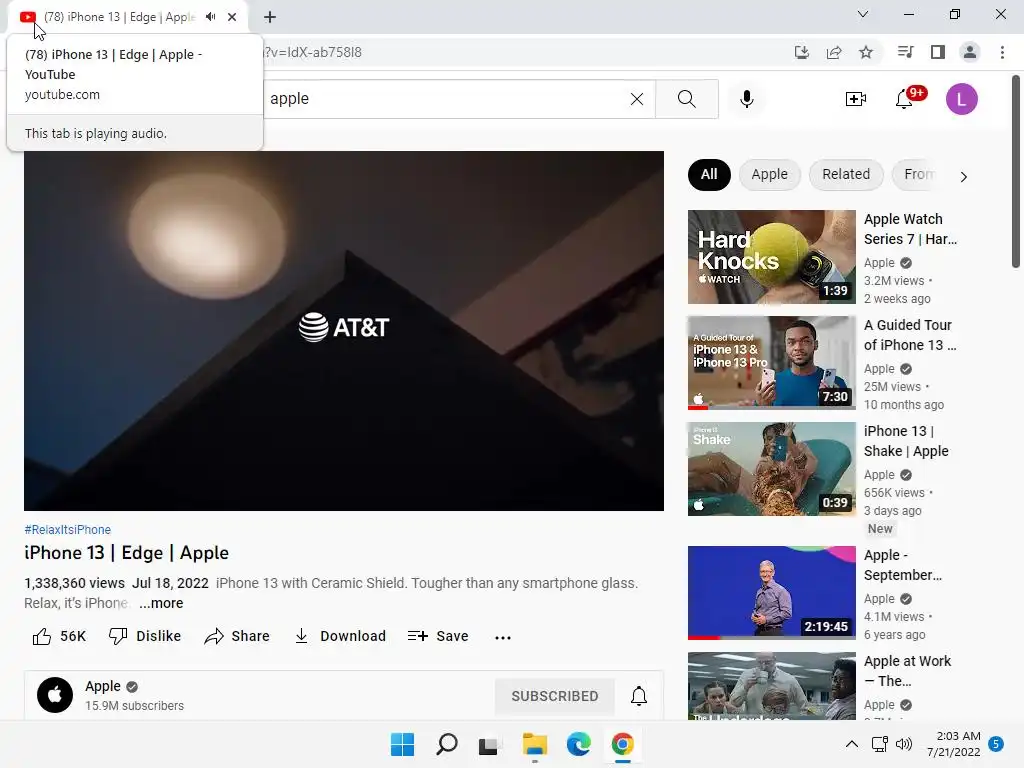
Task: Click the SUBSCRIBED button
Action: [554, 696]
